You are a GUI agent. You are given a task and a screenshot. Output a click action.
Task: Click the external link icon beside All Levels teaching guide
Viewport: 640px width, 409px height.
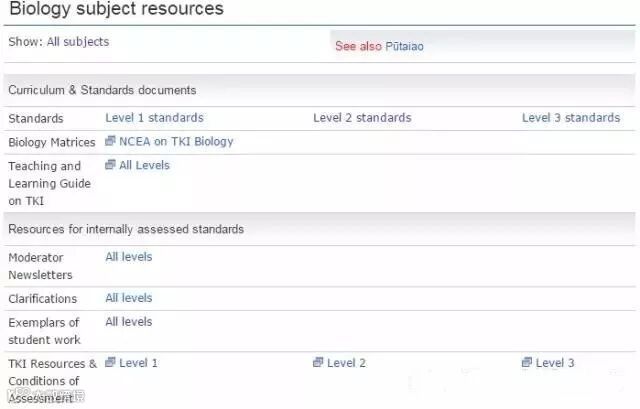click(x=110, y=166)
